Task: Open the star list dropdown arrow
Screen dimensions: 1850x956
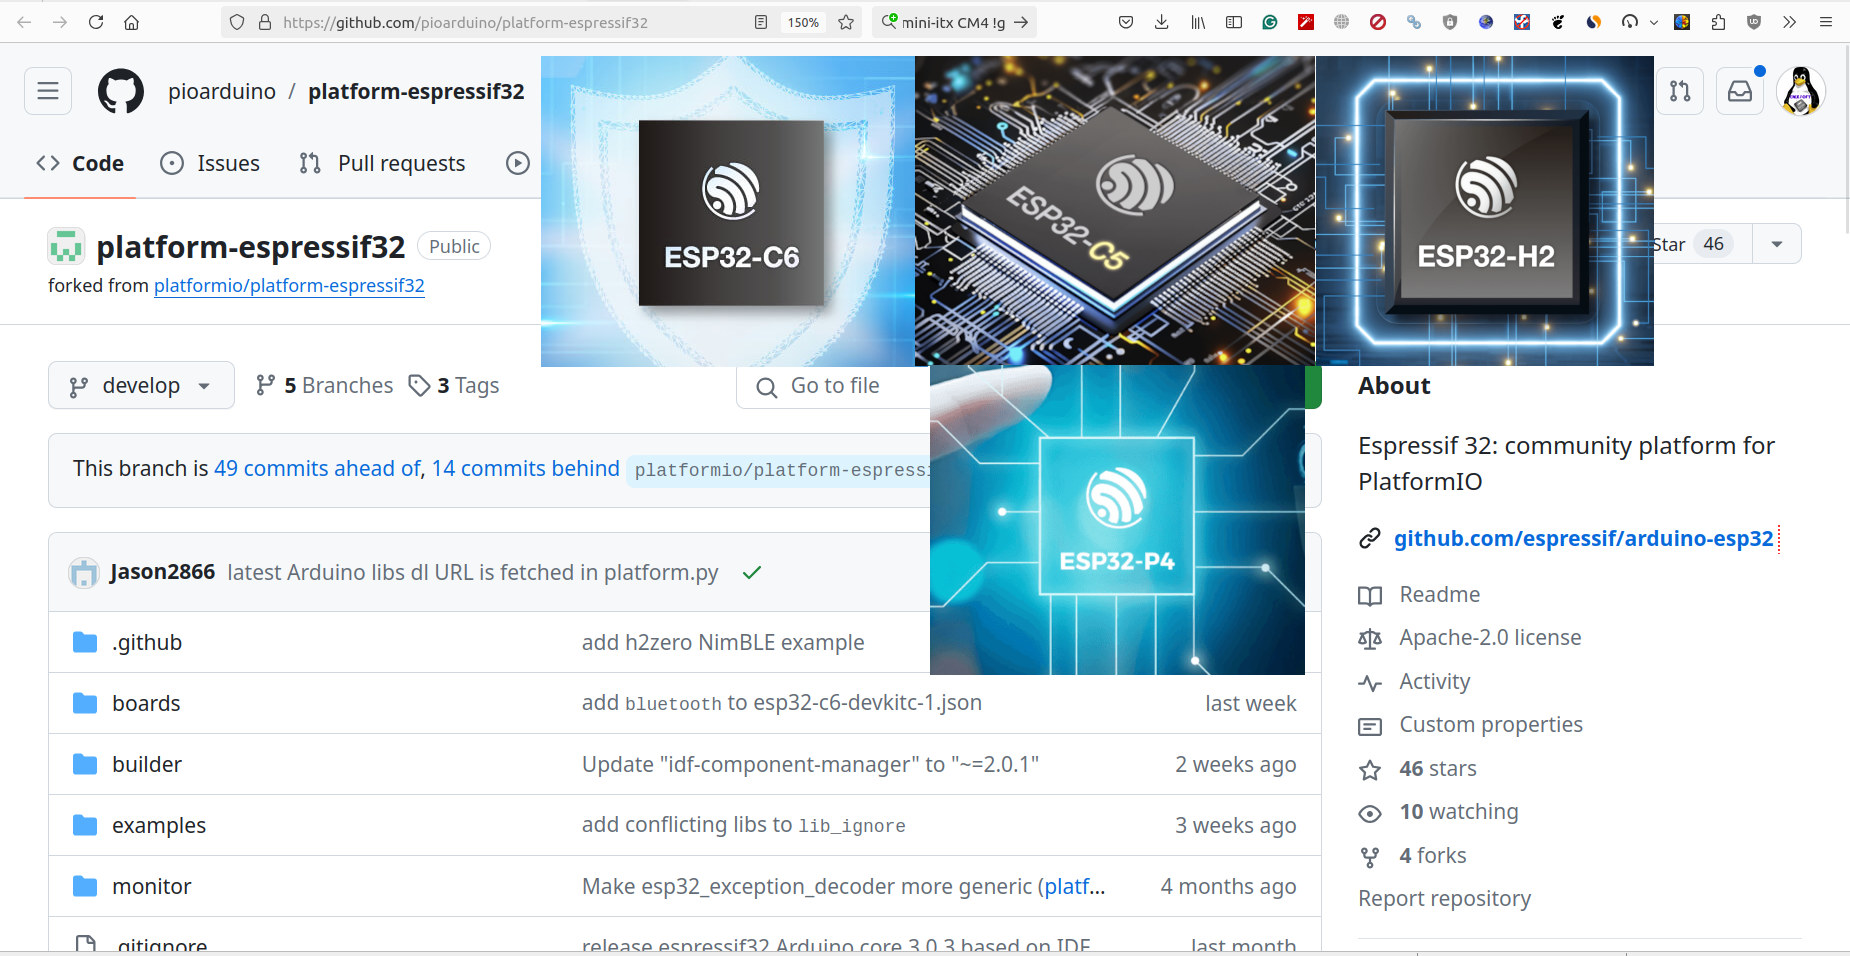Action: coord(1777,244)
